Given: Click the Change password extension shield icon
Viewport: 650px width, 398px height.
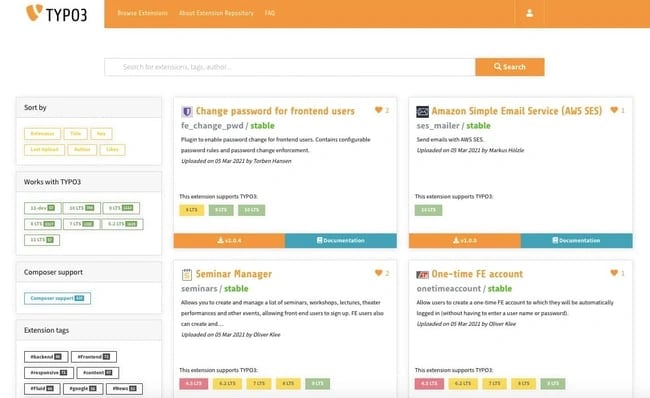Looking at the screenshot, I should coord(187,112).
